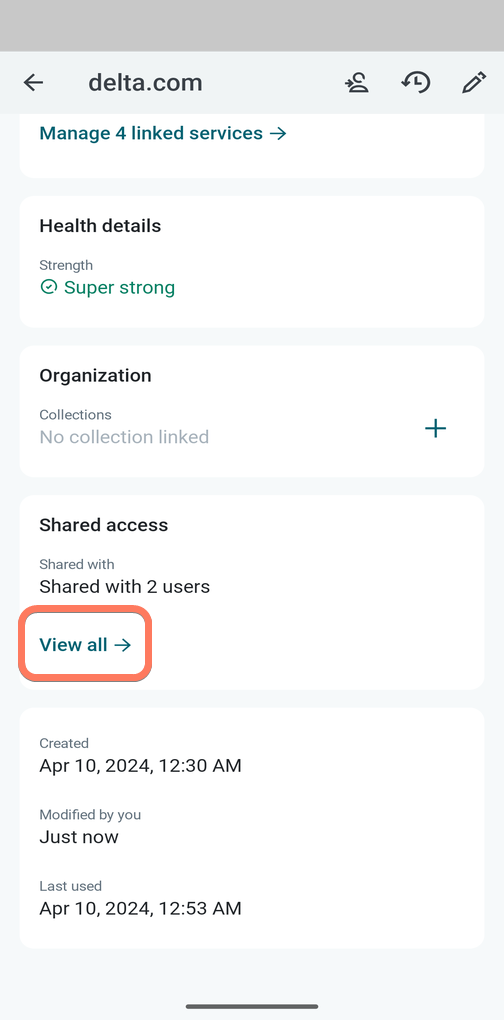Tap No collection linked placeholder
The height and width of the screenshot is (1020, 504).
tap(124, 436)
